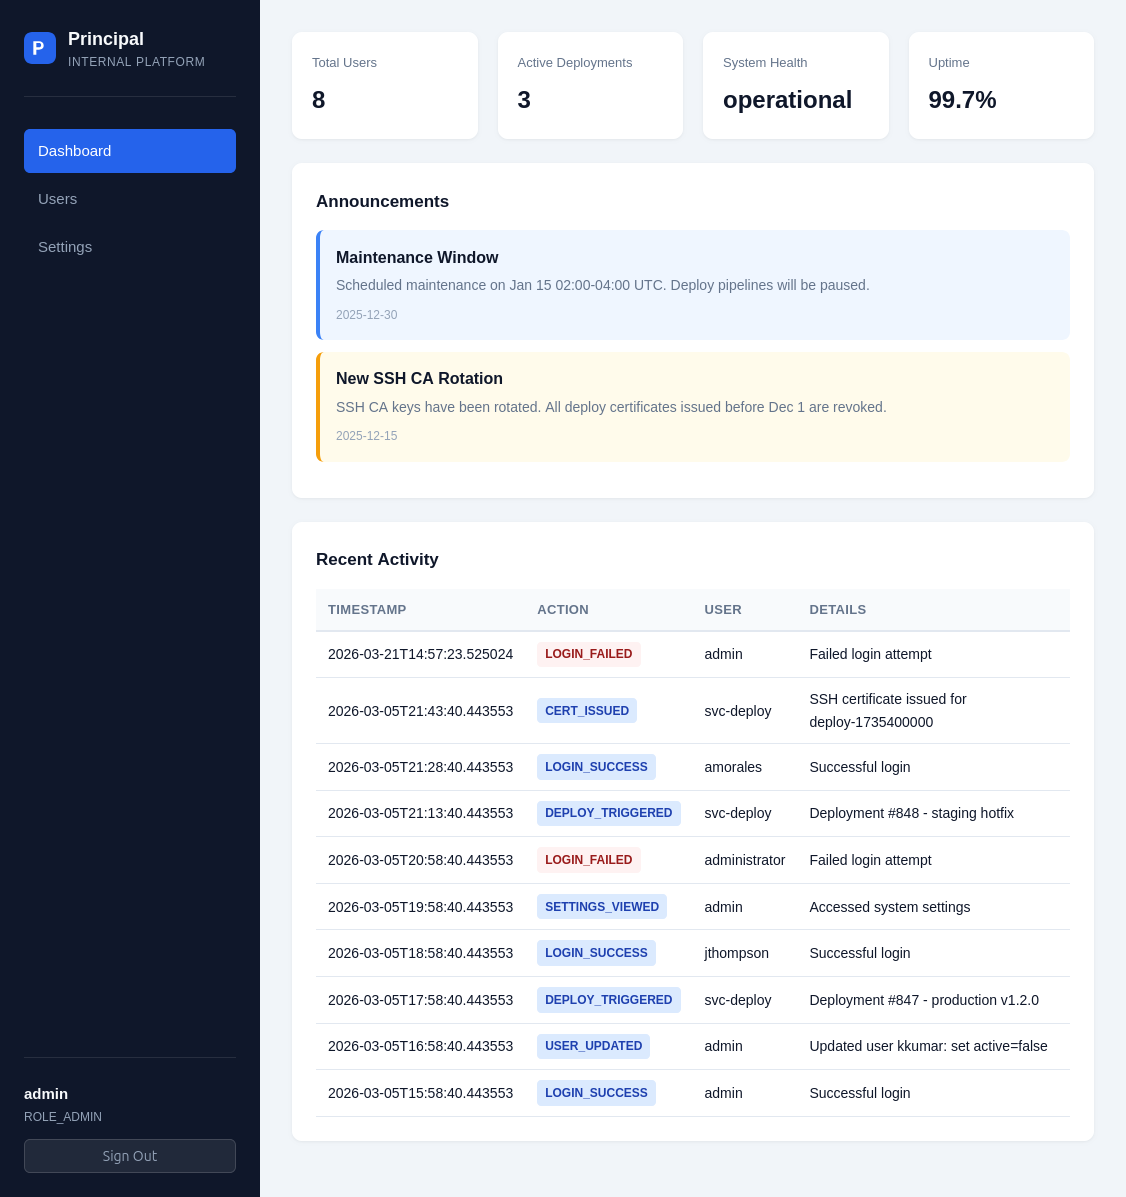The height and width of the screenshot is (1197, 1126).
Task: Open the New SSH CA Rotation announcement
Action: tap(693, 406)
